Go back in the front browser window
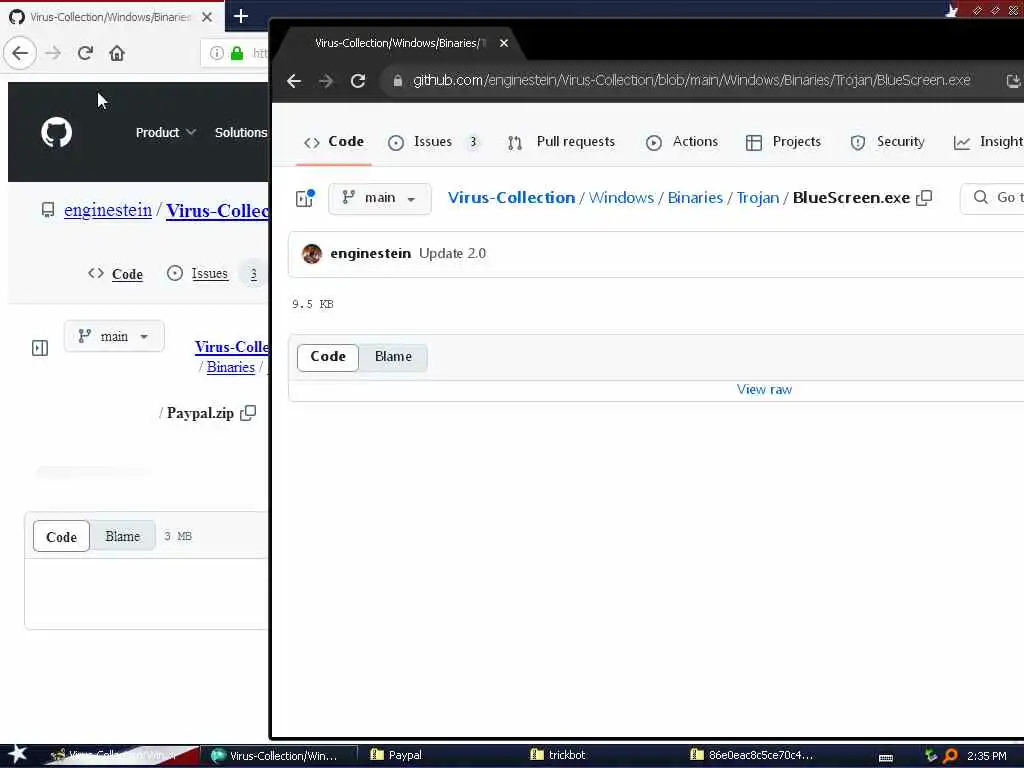 [294, 81]
